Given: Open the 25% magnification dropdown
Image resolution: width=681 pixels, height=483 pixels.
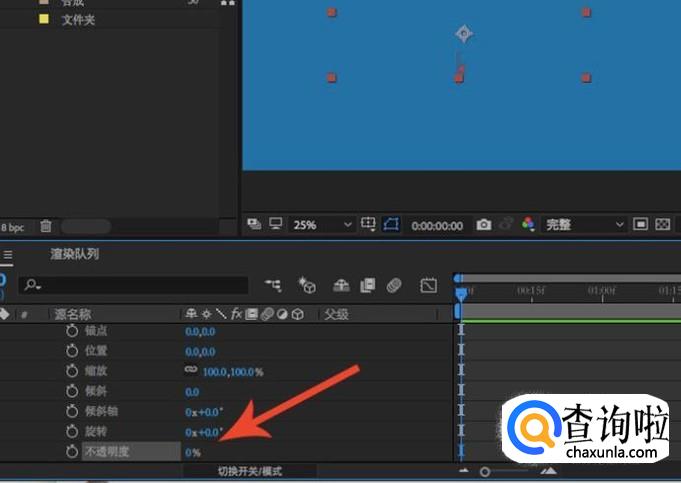Looking at the screenshot, I should [322, 225].
